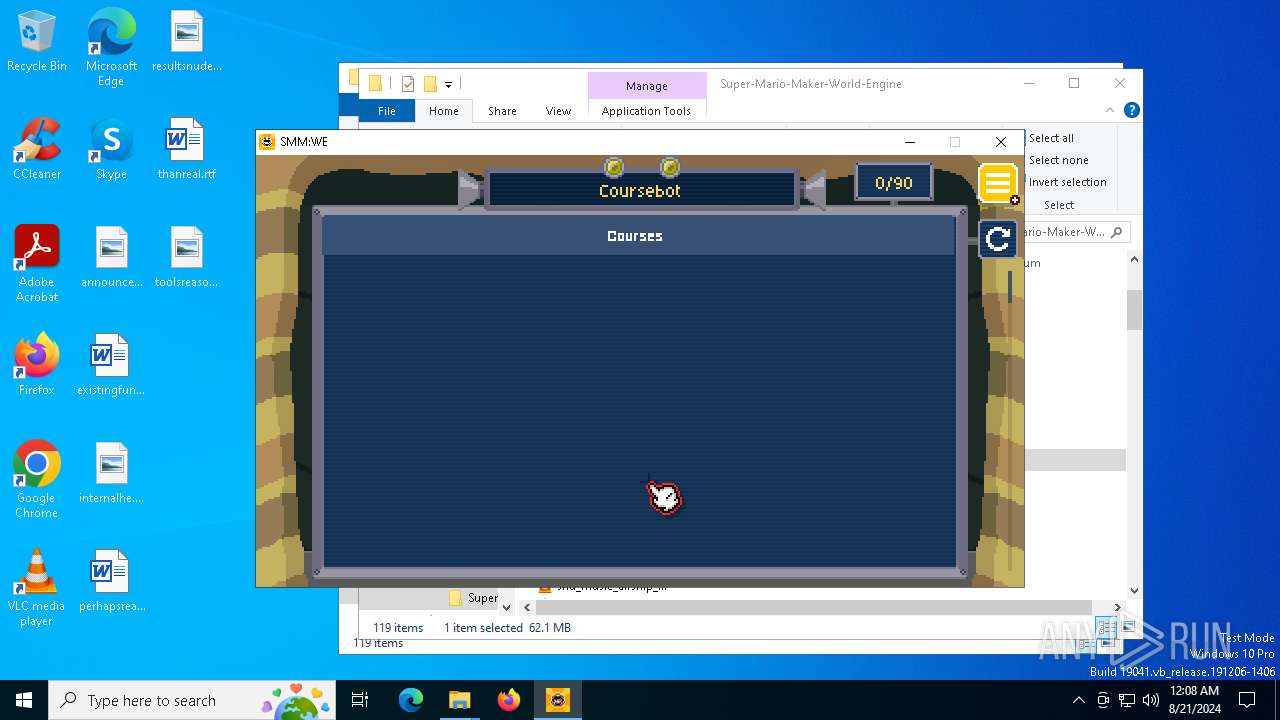This screenshot has width=1280, height=720.
Task: Open the yellow menu icon in SMM:WE
Action: pos(997,184)
